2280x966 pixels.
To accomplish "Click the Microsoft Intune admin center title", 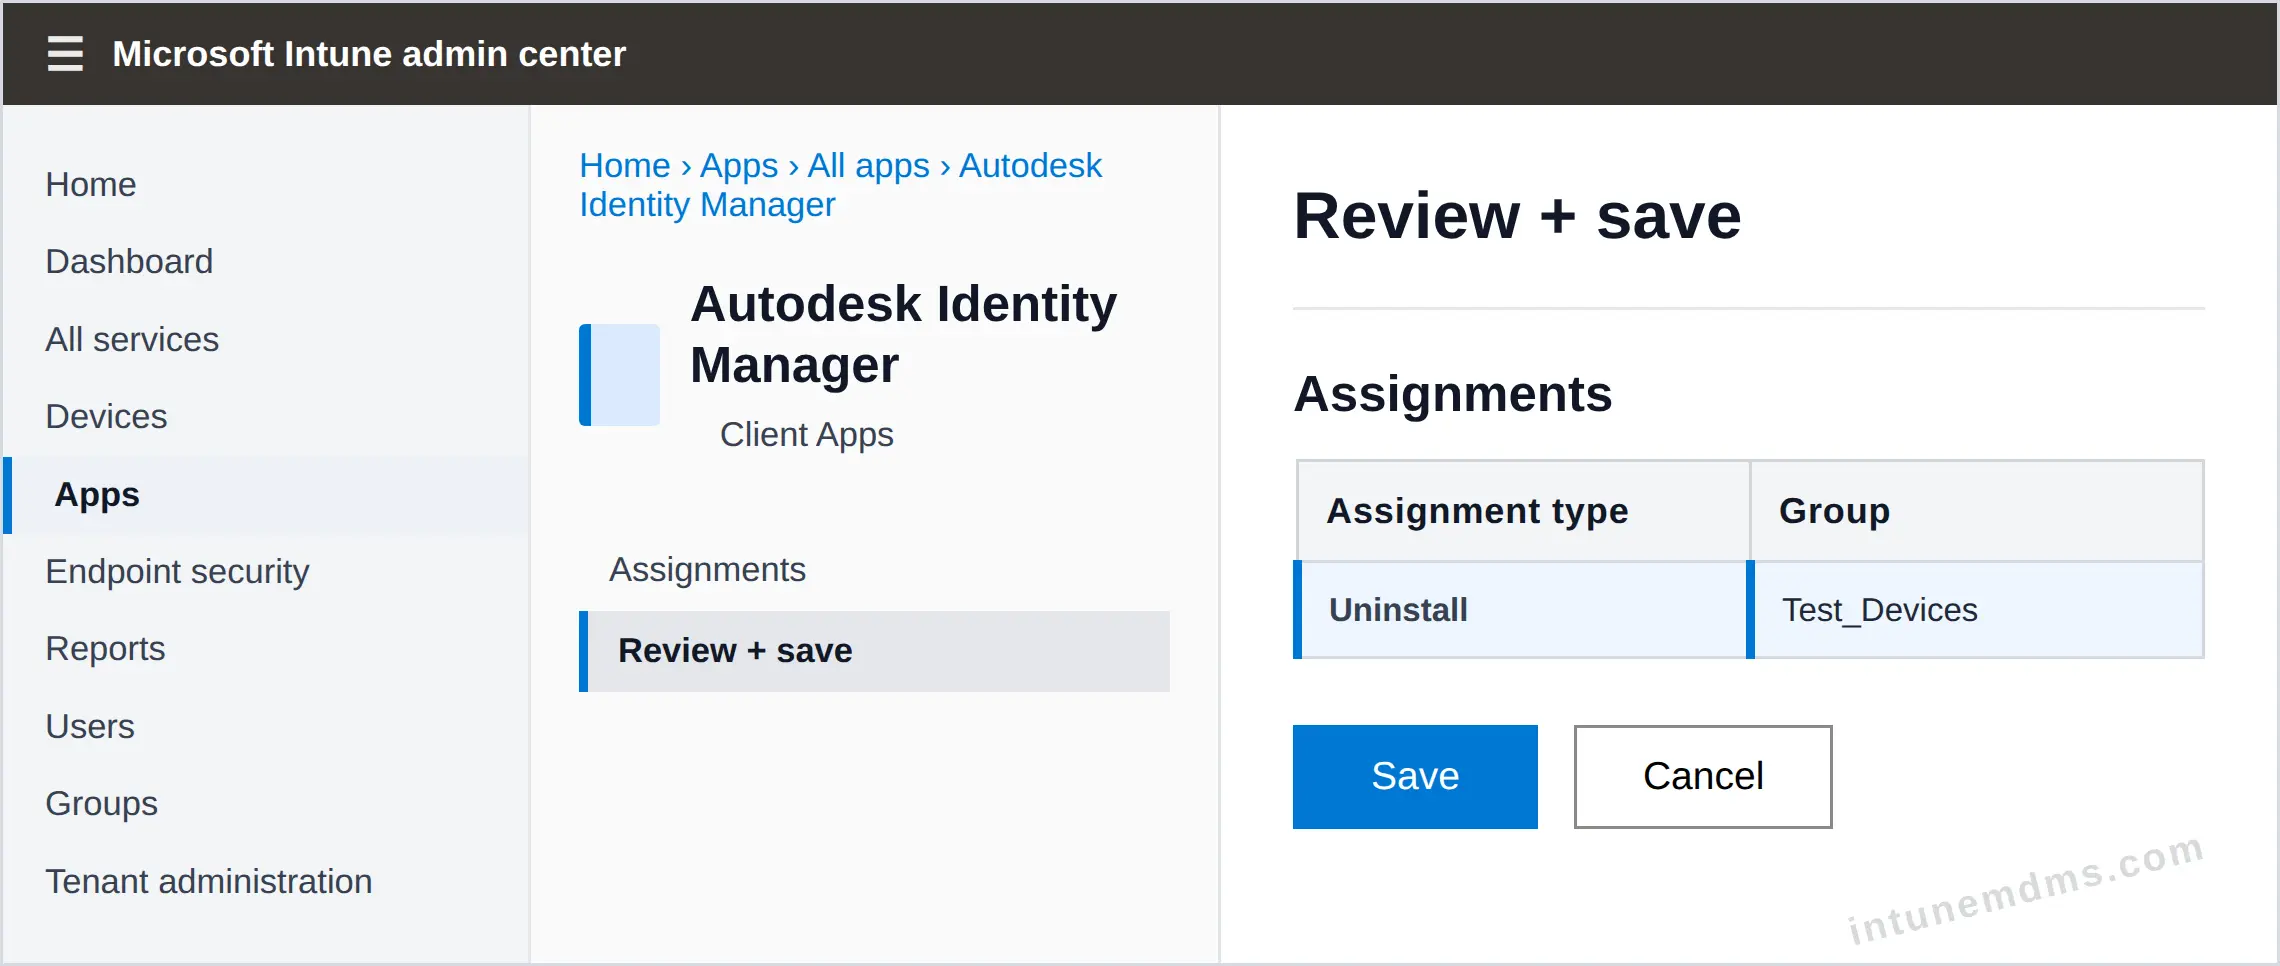I will tap(369, 54).
